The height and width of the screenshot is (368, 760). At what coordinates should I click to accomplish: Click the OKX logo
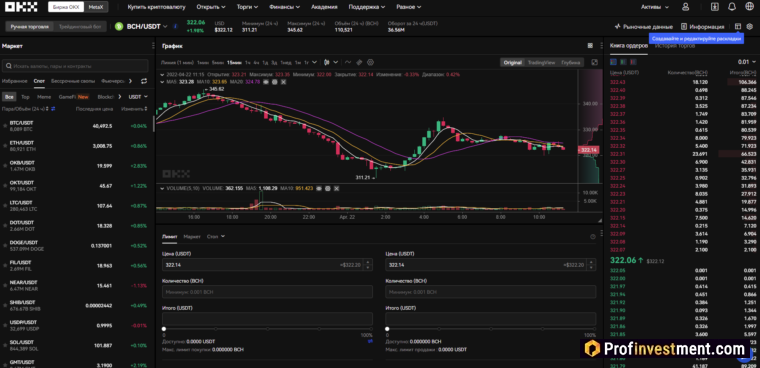(21, 7)
